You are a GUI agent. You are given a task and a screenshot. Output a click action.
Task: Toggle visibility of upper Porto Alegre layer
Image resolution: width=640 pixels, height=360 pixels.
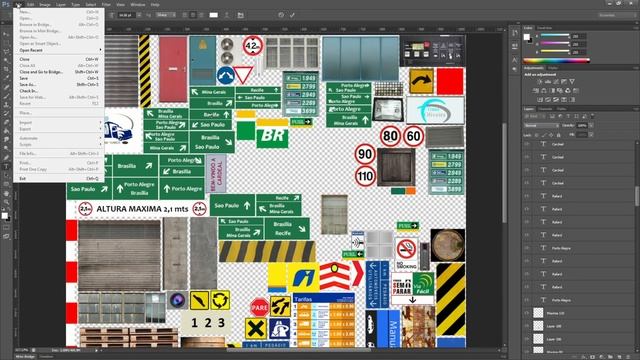(527, 248)
